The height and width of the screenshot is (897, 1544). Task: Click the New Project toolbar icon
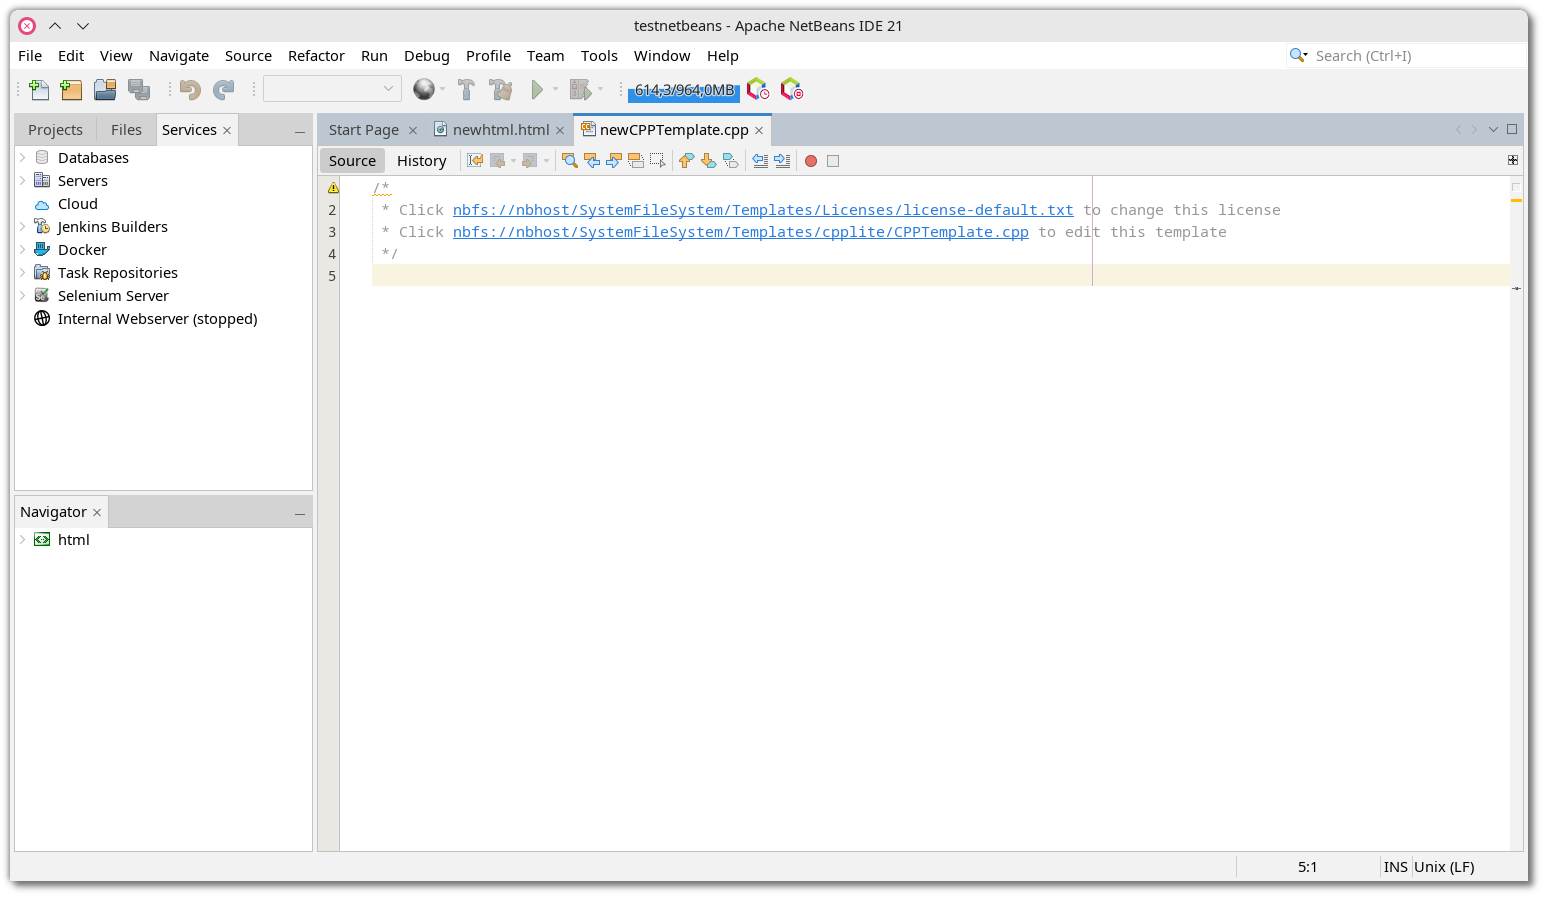(x=71, y=90)
